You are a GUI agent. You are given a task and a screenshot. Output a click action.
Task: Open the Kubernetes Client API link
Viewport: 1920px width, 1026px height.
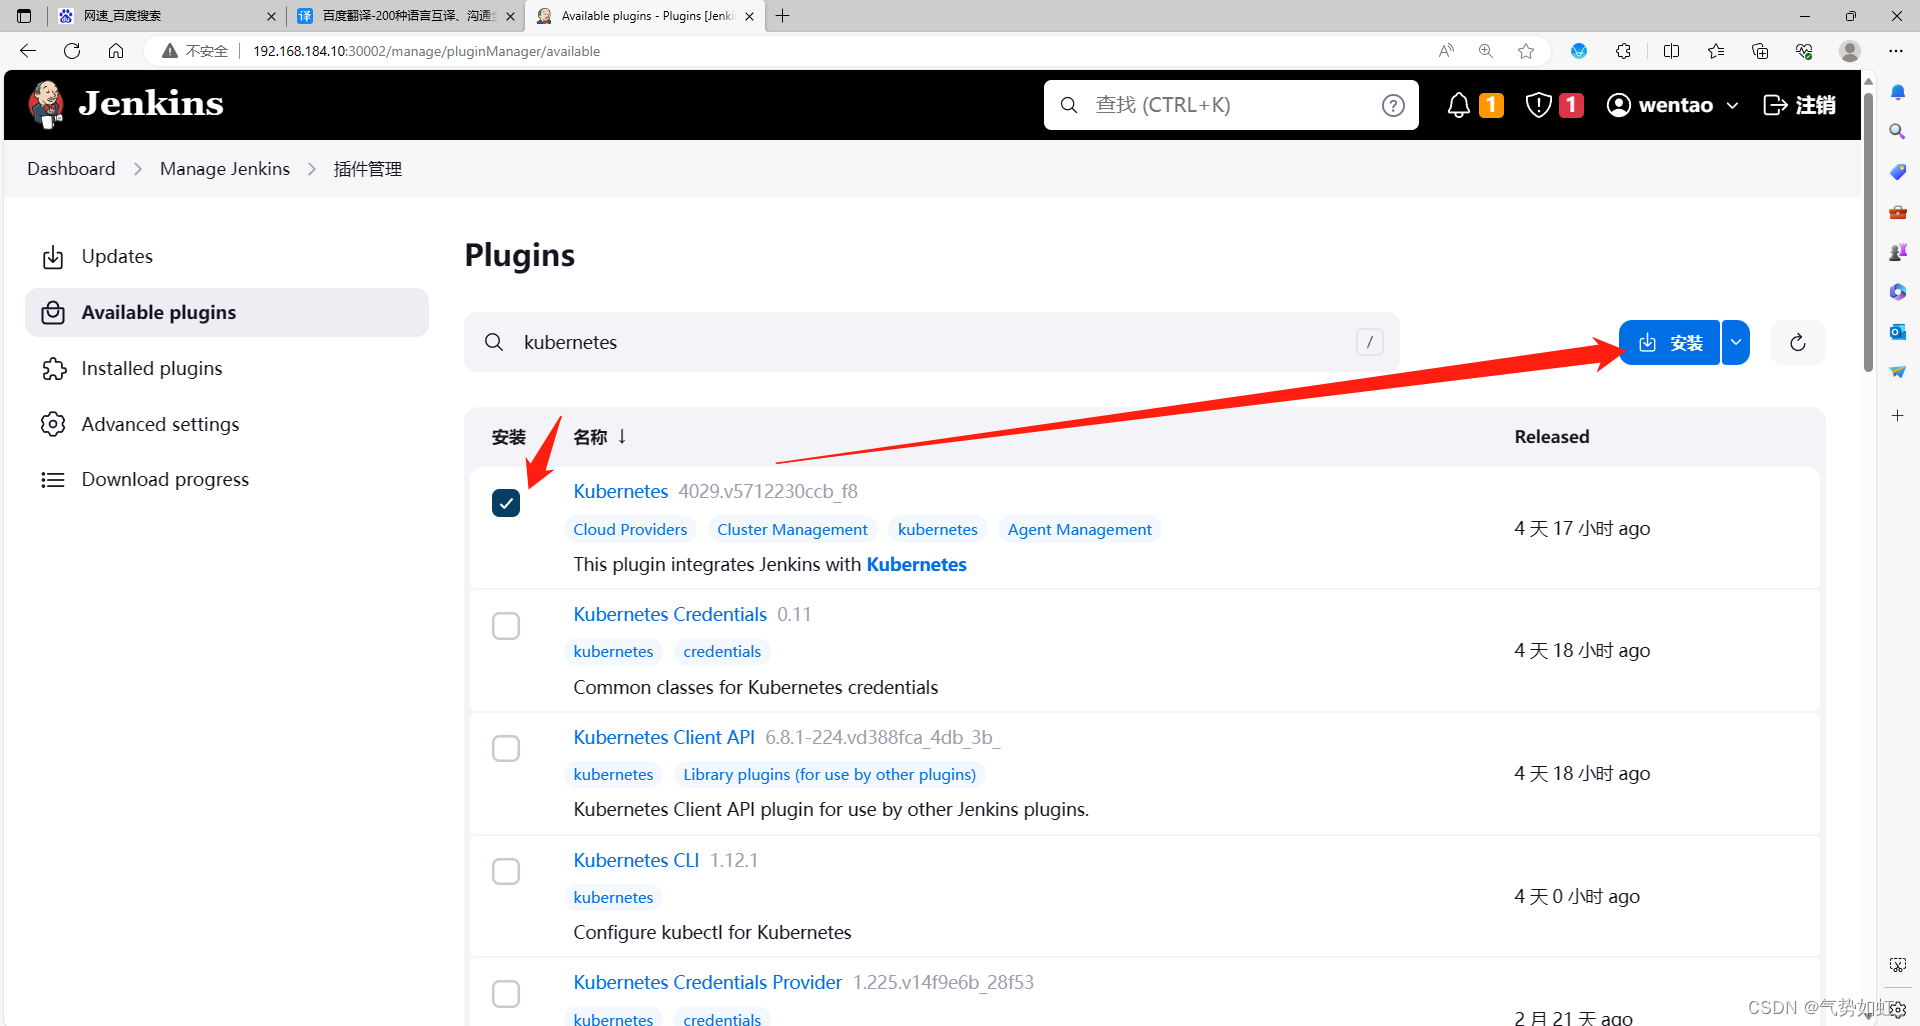[664, 737]
